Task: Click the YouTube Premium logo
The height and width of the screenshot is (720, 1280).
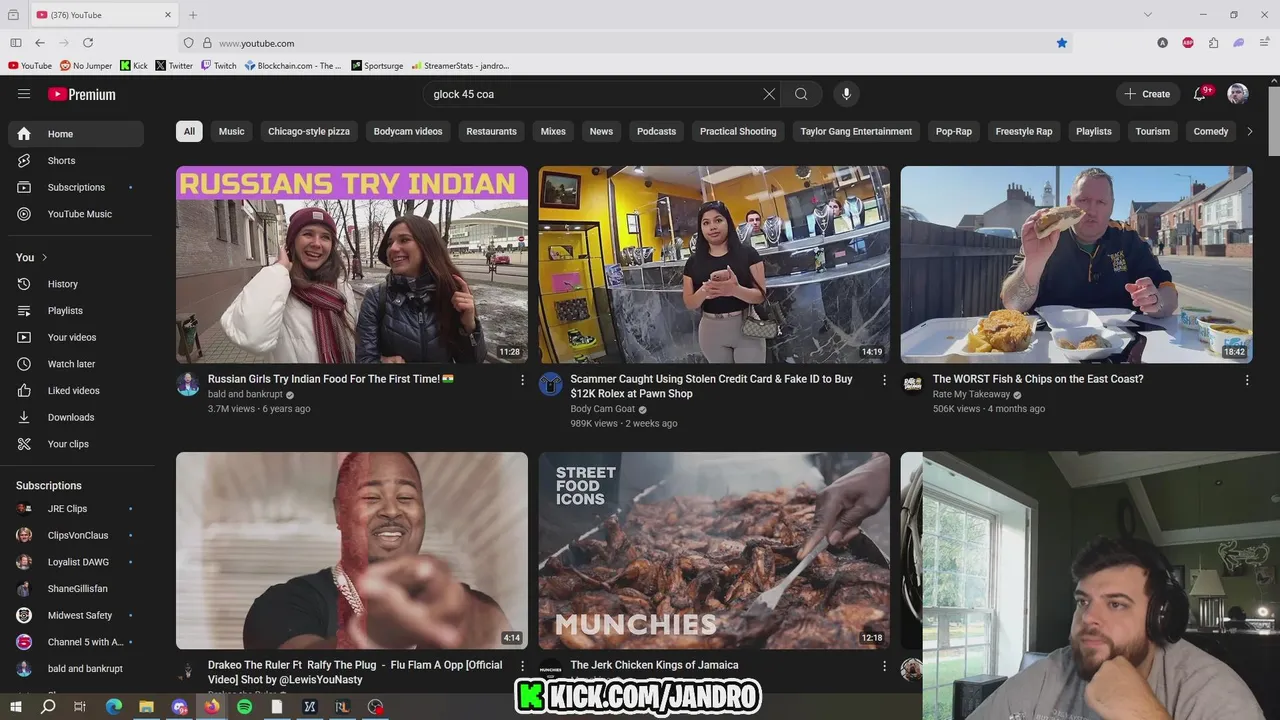Action: [x=82, y=94]
